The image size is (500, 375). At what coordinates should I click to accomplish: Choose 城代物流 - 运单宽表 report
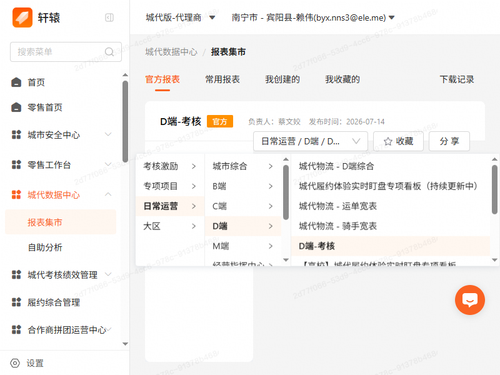(391, 206)
